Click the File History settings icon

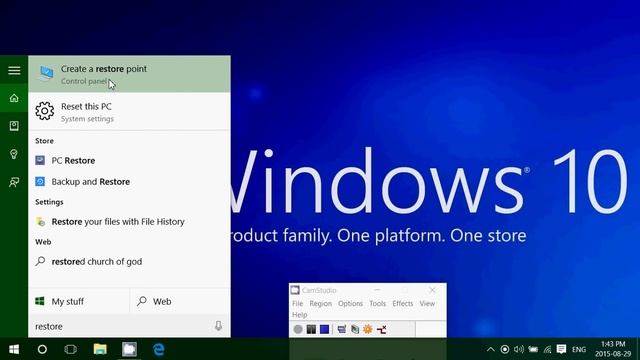(40, 222)
